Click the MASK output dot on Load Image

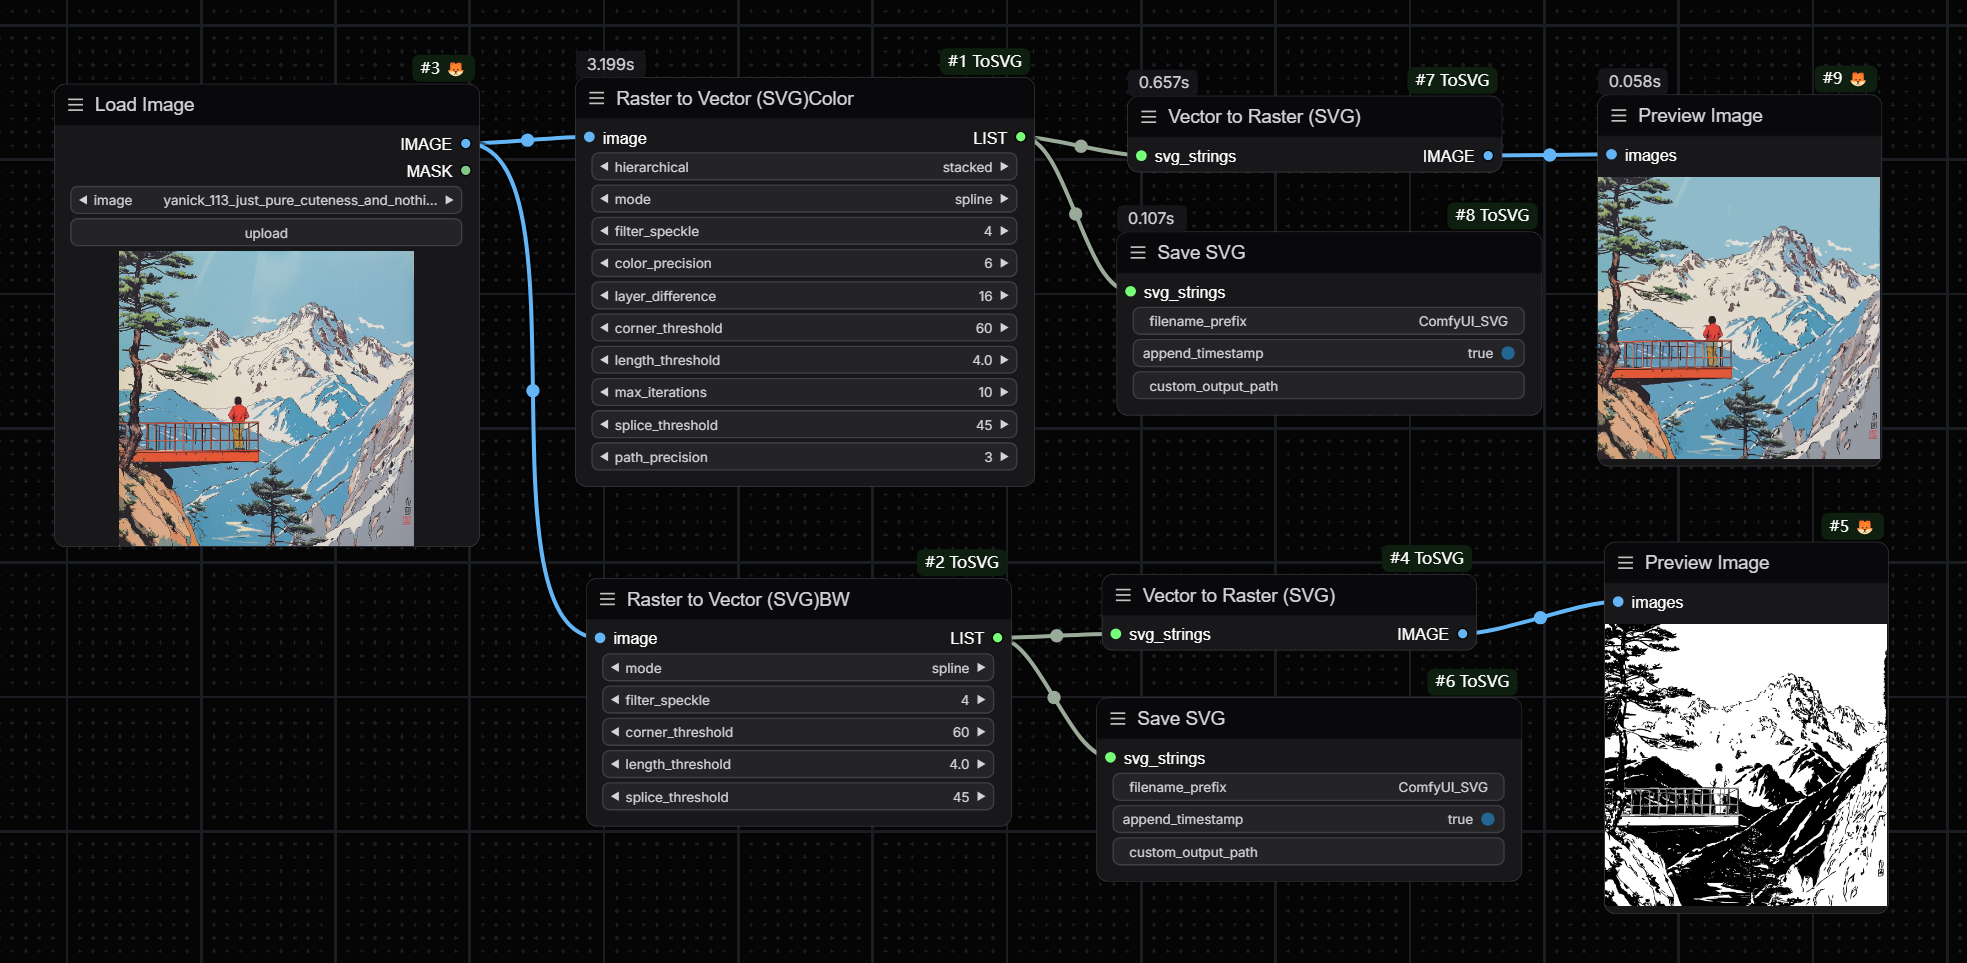point(466,171)
